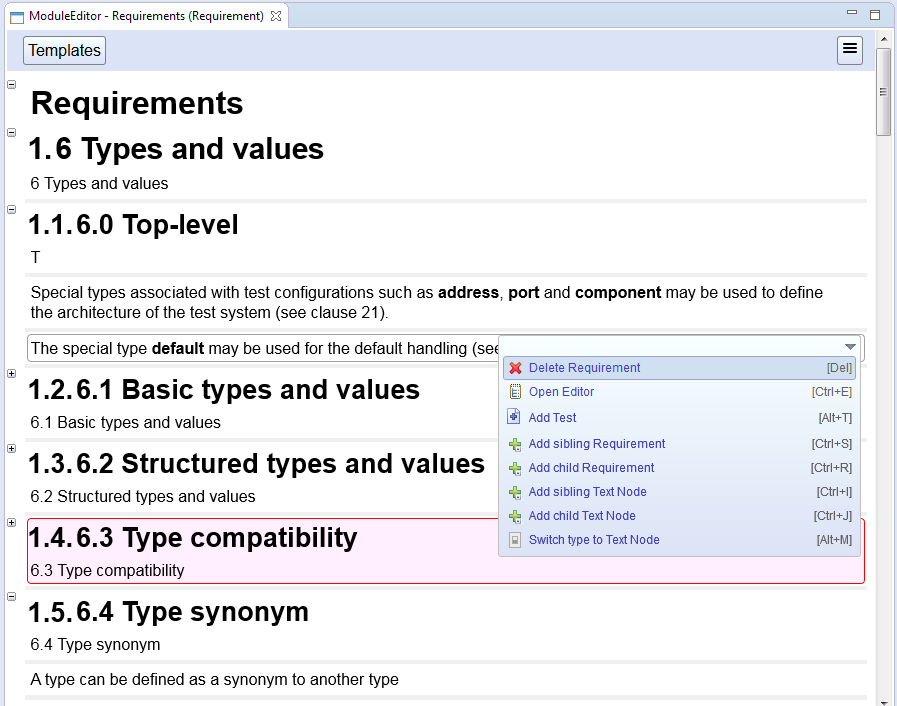
Task: Click the A type can be defined as a synonym text
Action: [215, 680]
